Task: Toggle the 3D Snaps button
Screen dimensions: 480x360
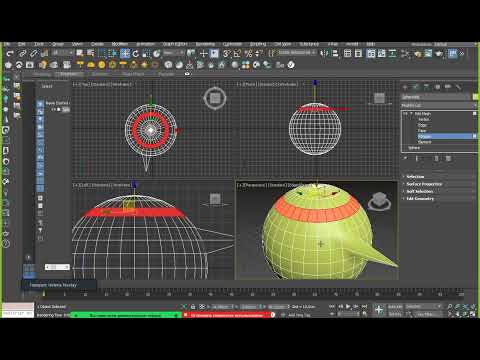Action: 227,53
